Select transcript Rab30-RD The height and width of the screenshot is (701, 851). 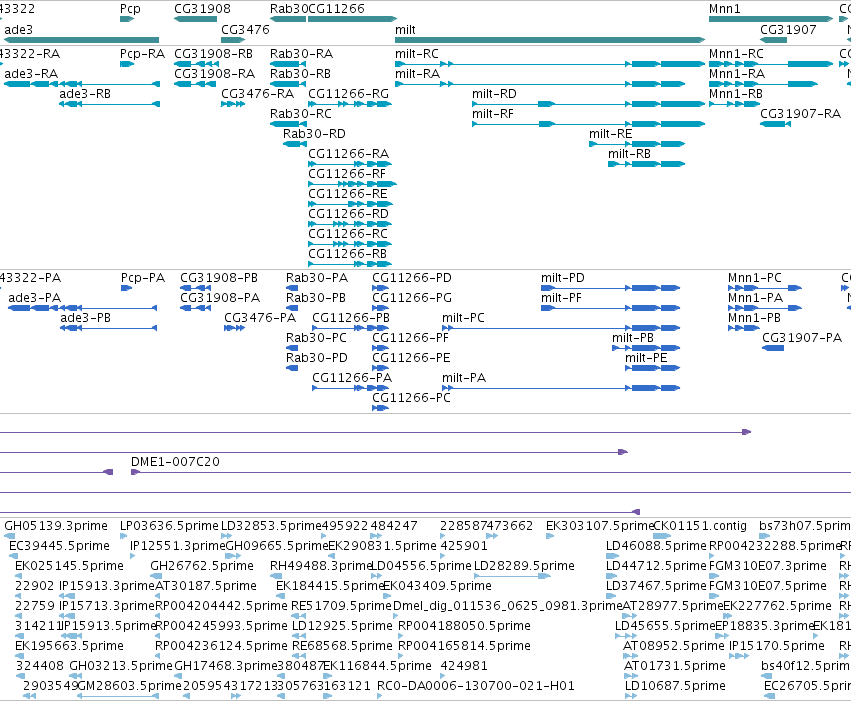pyautogui.click(x=314, y=134)
